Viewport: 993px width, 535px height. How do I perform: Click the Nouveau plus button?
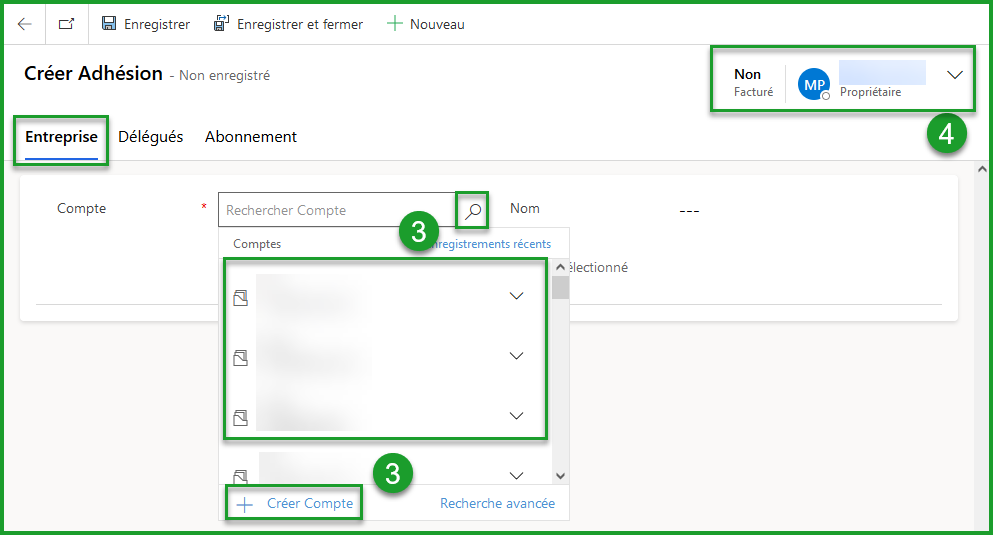coord(426,24)
